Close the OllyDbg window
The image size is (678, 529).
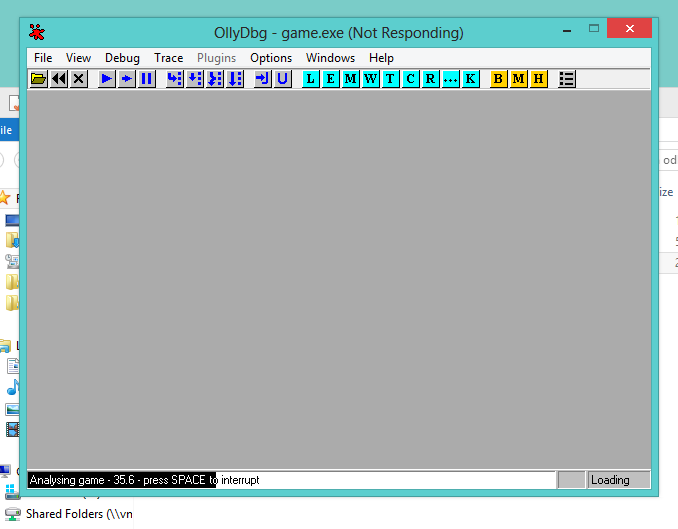[x=629, y=29]
